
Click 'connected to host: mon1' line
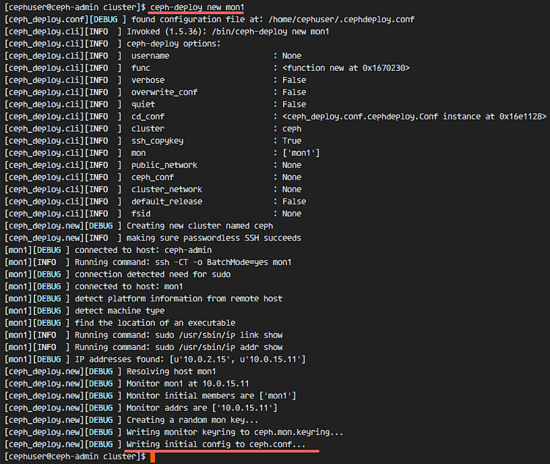click(x=129, y=287)
